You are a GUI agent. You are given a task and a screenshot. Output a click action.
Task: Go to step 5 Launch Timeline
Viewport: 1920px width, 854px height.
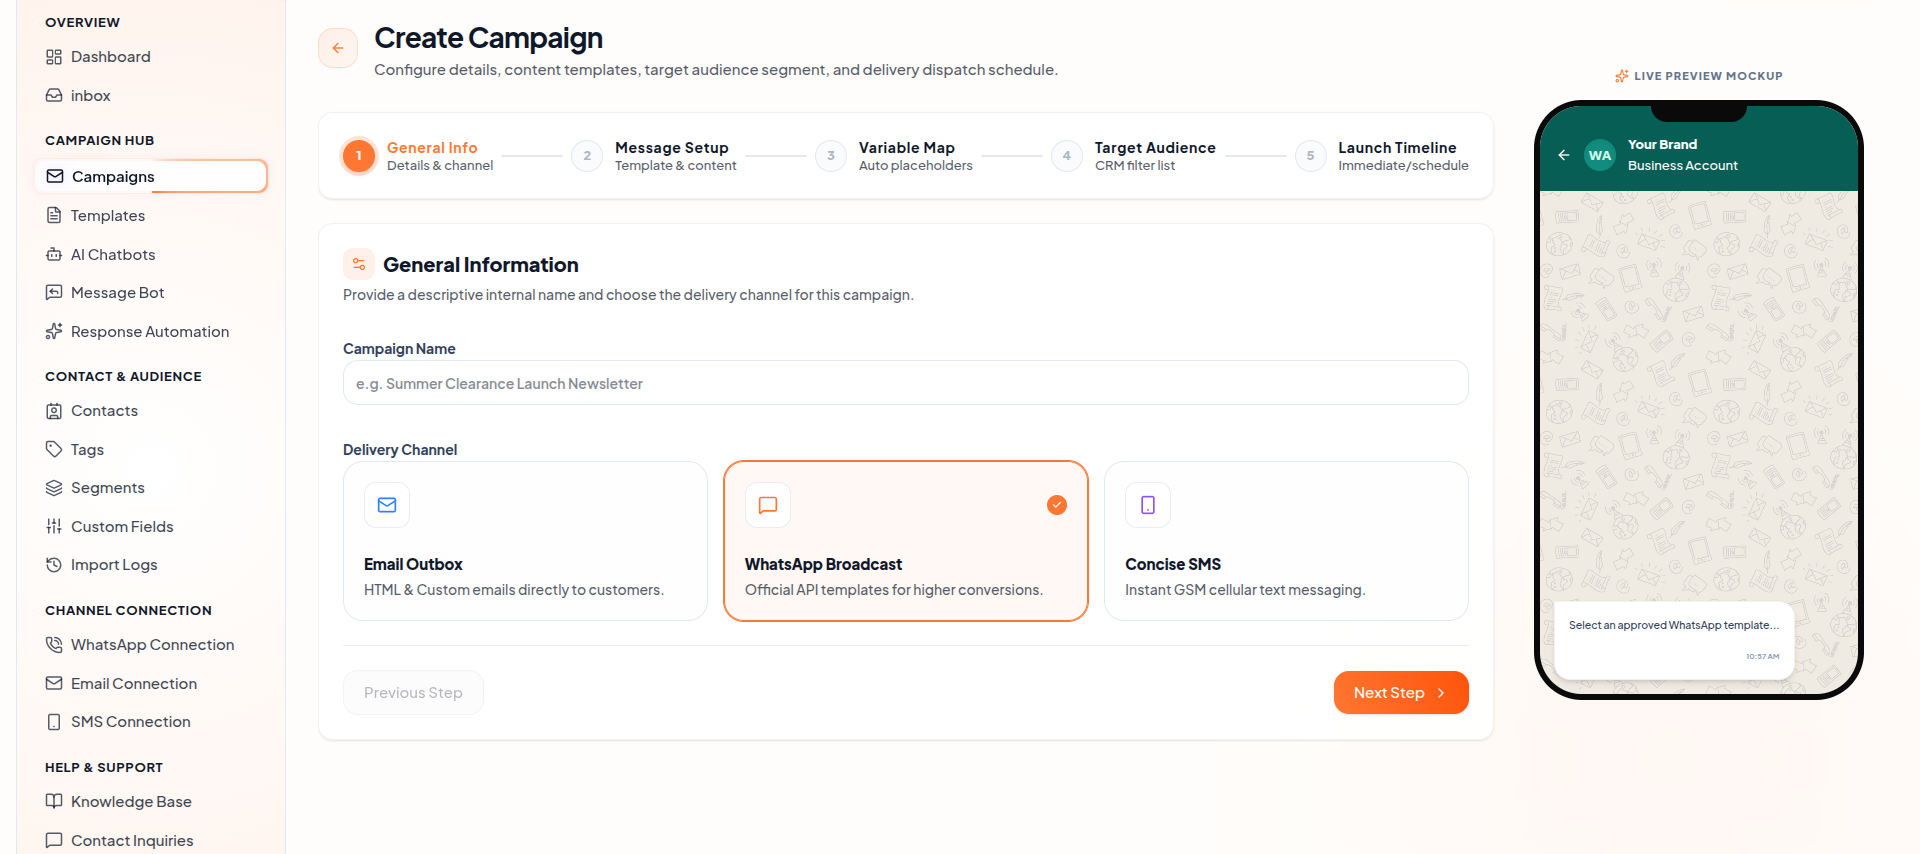pyautogui.click(x=1382, y=156)
